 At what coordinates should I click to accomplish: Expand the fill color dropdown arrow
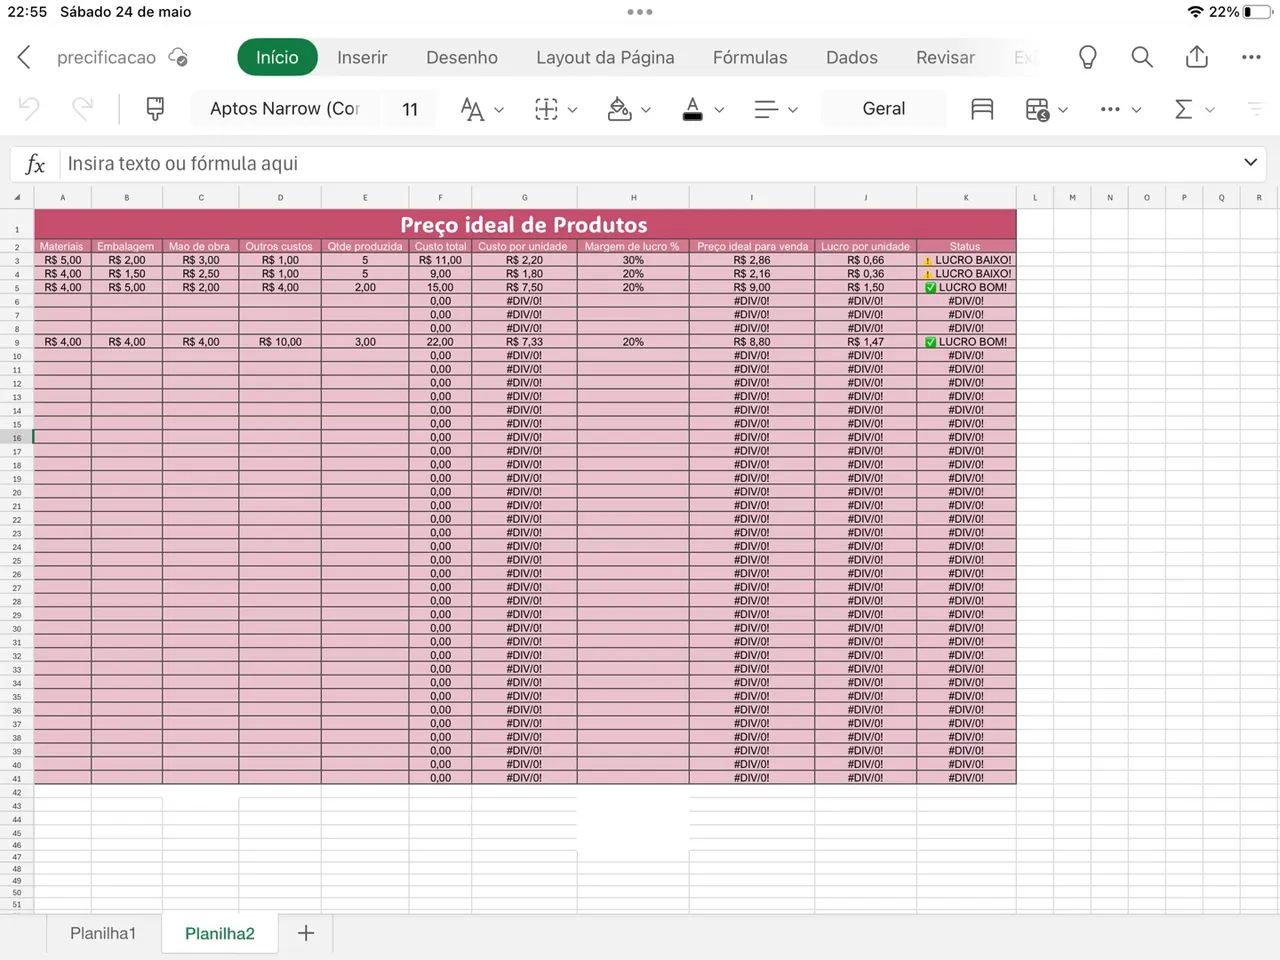[645, 110]
